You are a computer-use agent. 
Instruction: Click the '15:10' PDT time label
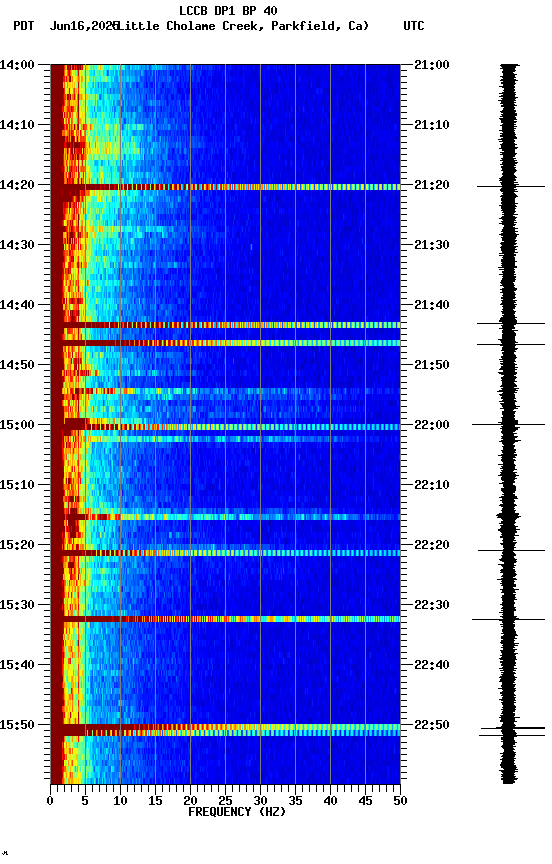click(17, 485)
